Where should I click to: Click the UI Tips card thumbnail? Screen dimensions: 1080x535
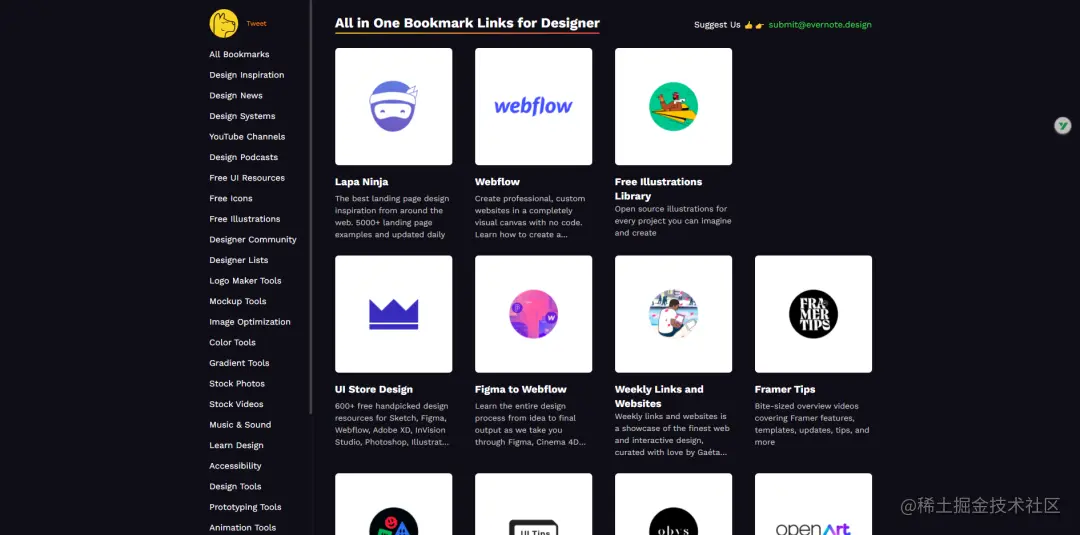click(533, 504)
